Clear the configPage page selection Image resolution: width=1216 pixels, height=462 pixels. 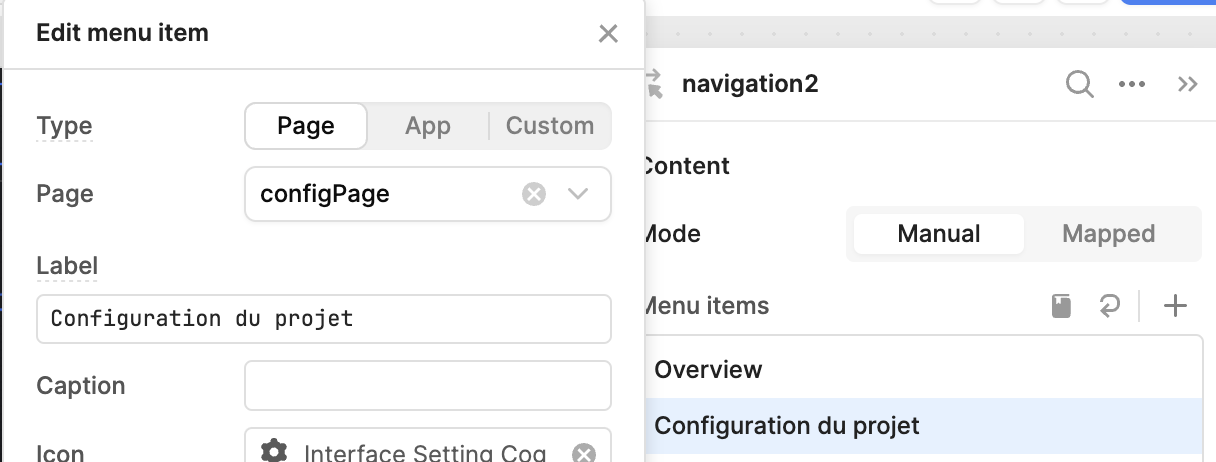(x=534, y=194)
